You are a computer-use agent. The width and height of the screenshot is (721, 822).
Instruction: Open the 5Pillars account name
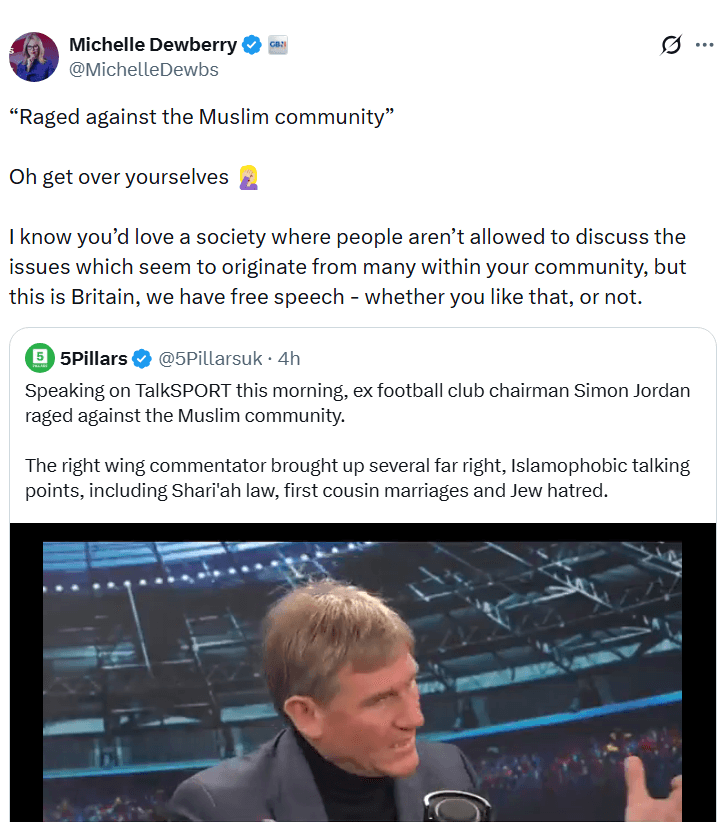coord(94,359)
